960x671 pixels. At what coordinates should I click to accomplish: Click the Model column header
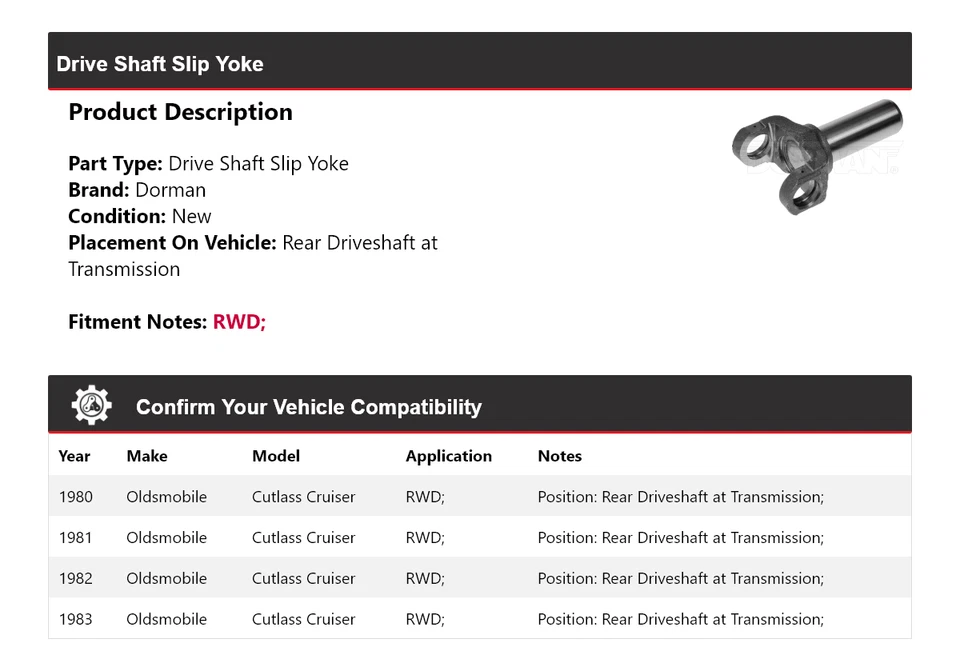pos(276,456)
